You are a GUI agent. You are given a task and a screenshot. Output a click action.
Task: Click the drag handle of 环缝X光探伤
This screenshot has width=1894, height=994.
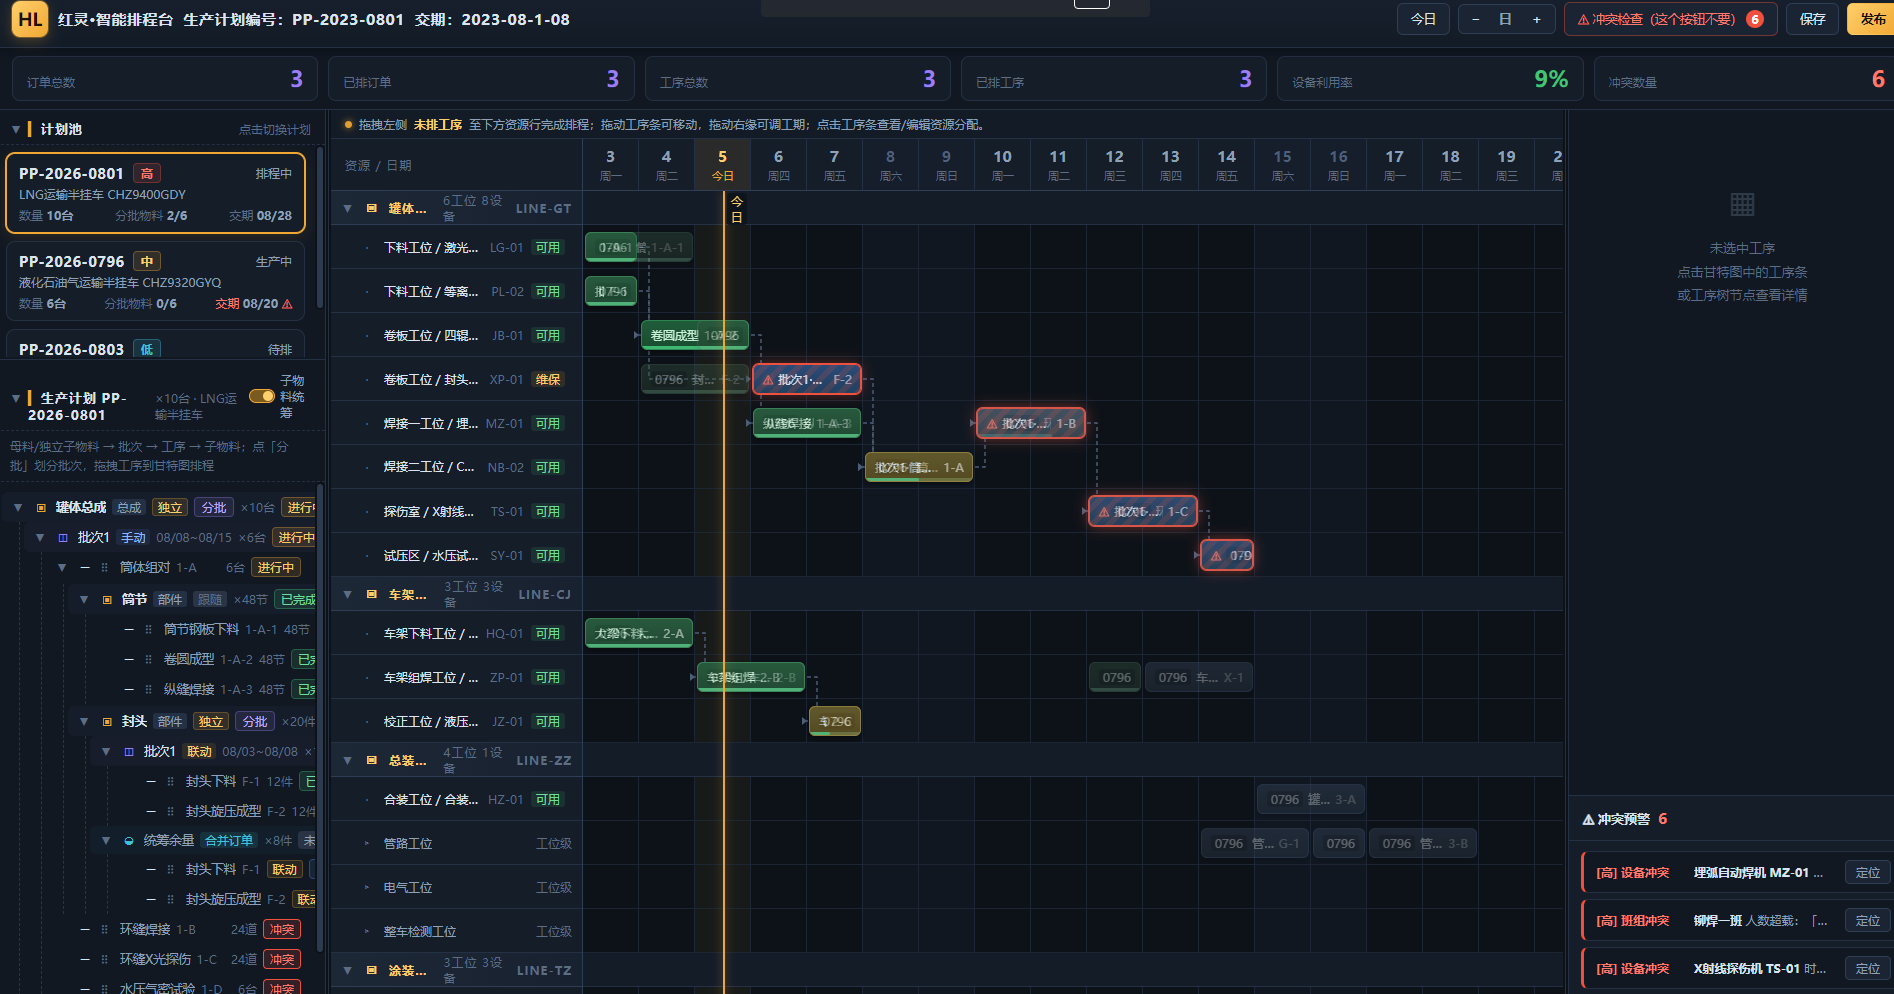point(104,960)
